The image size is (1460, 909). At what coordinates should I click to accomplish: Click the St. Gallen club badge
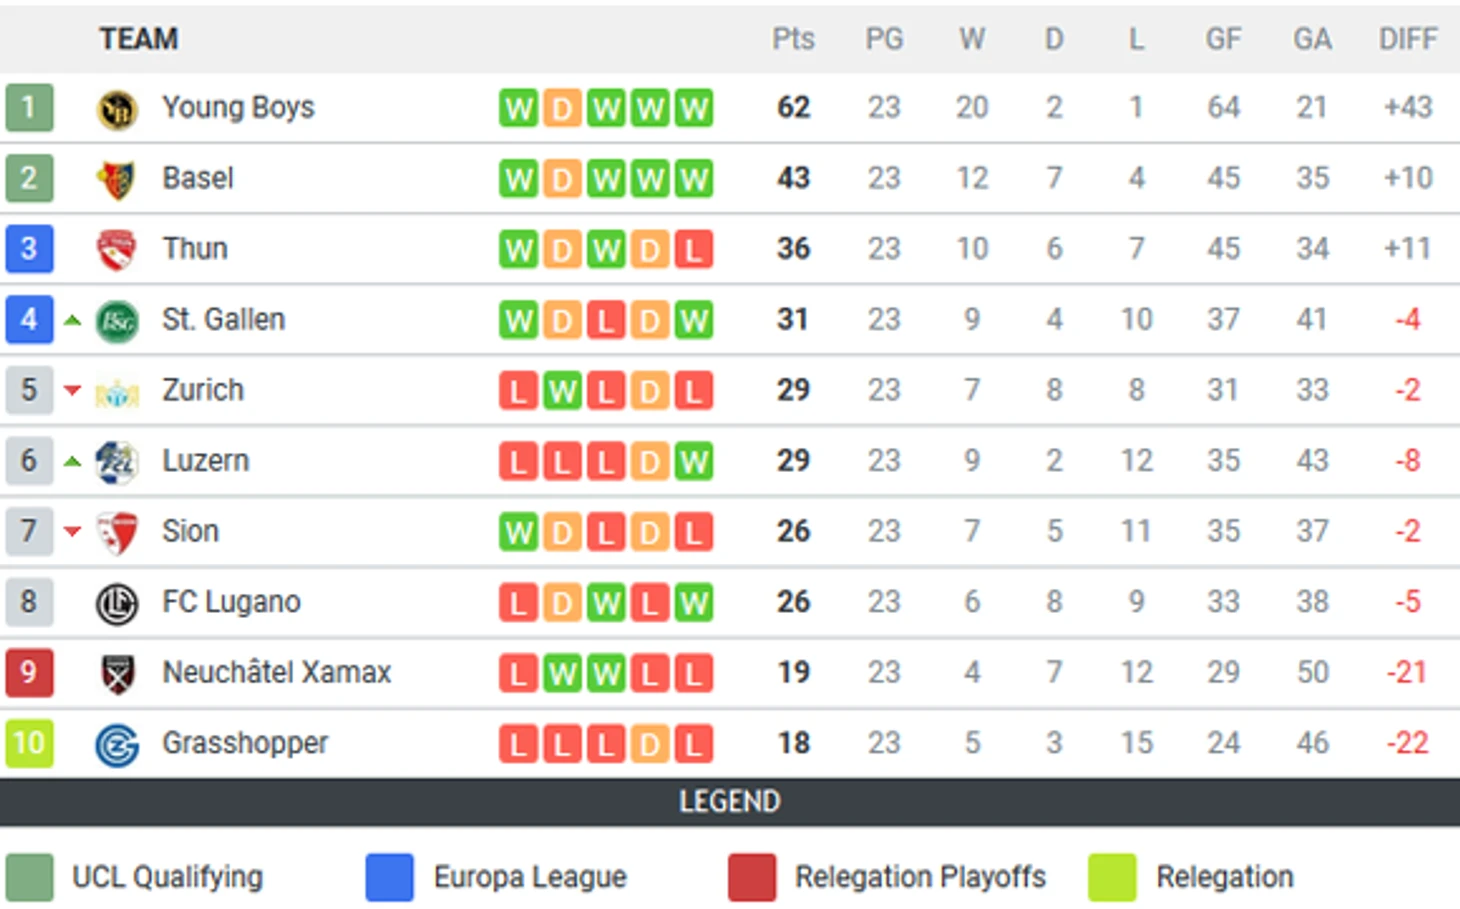click(x=117, y=321)
